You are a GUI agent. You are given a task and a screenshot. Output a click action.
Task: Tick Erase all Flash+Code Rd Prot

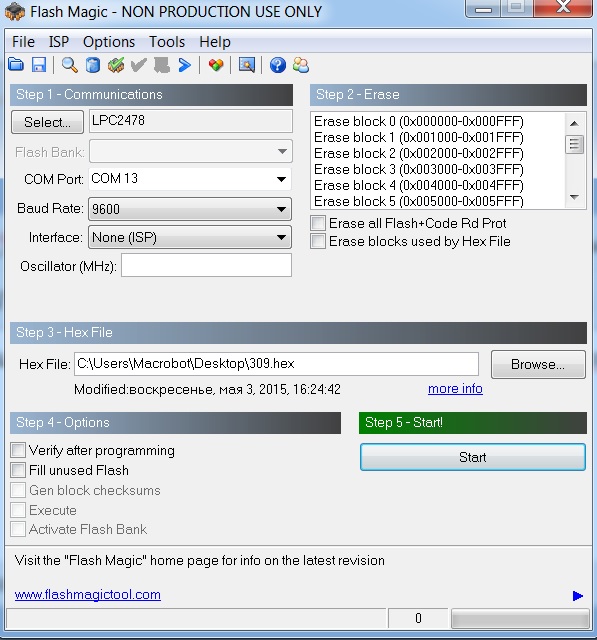(x=318, y=223)
